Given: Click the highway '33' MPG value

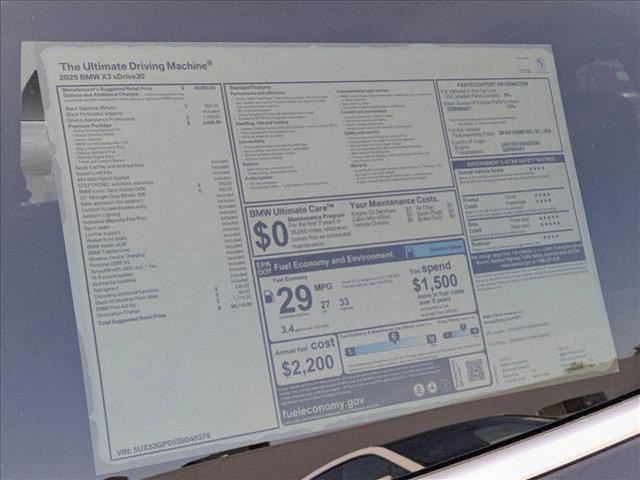Looking at the screenshot, I should (x=344, y=302).
